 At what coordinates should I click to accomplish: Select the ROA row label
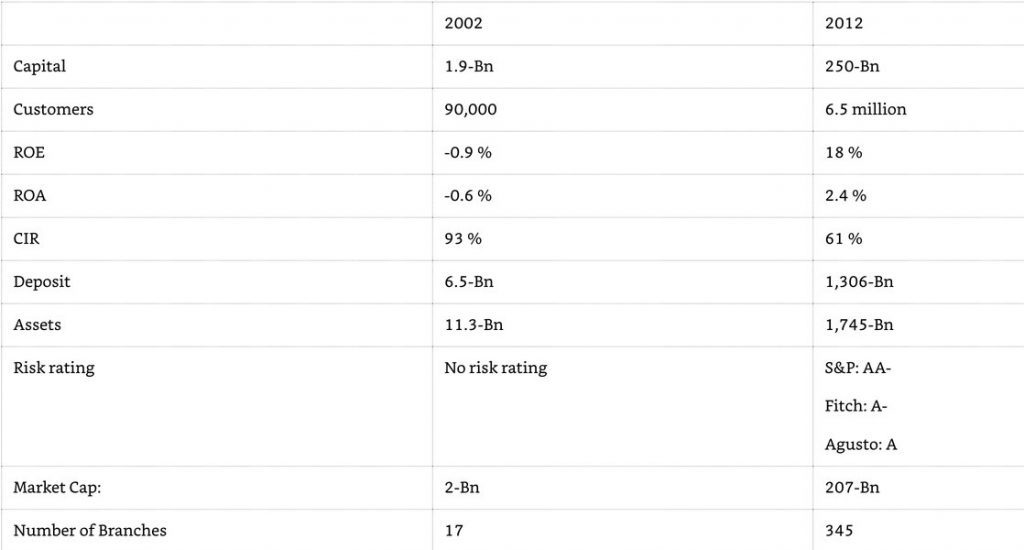[x=29, y=195]
